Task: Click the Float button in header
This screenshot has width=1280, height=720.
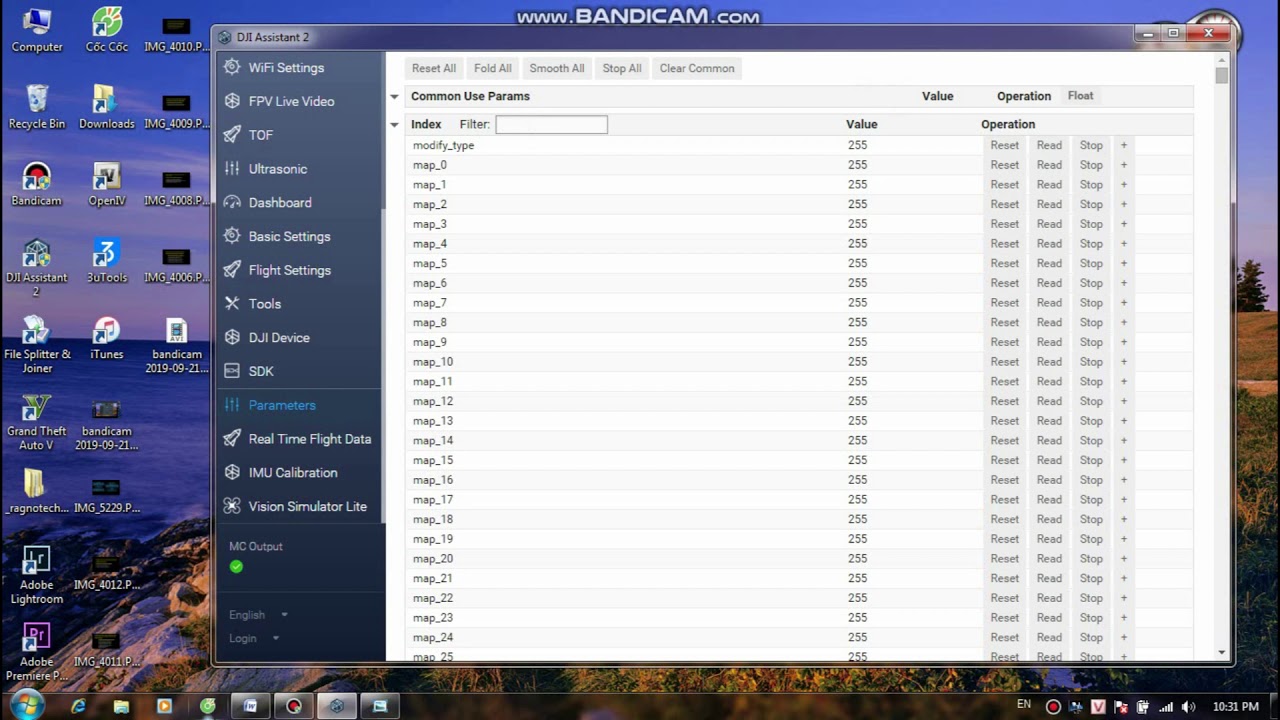Action: (x=1081, y=96)
